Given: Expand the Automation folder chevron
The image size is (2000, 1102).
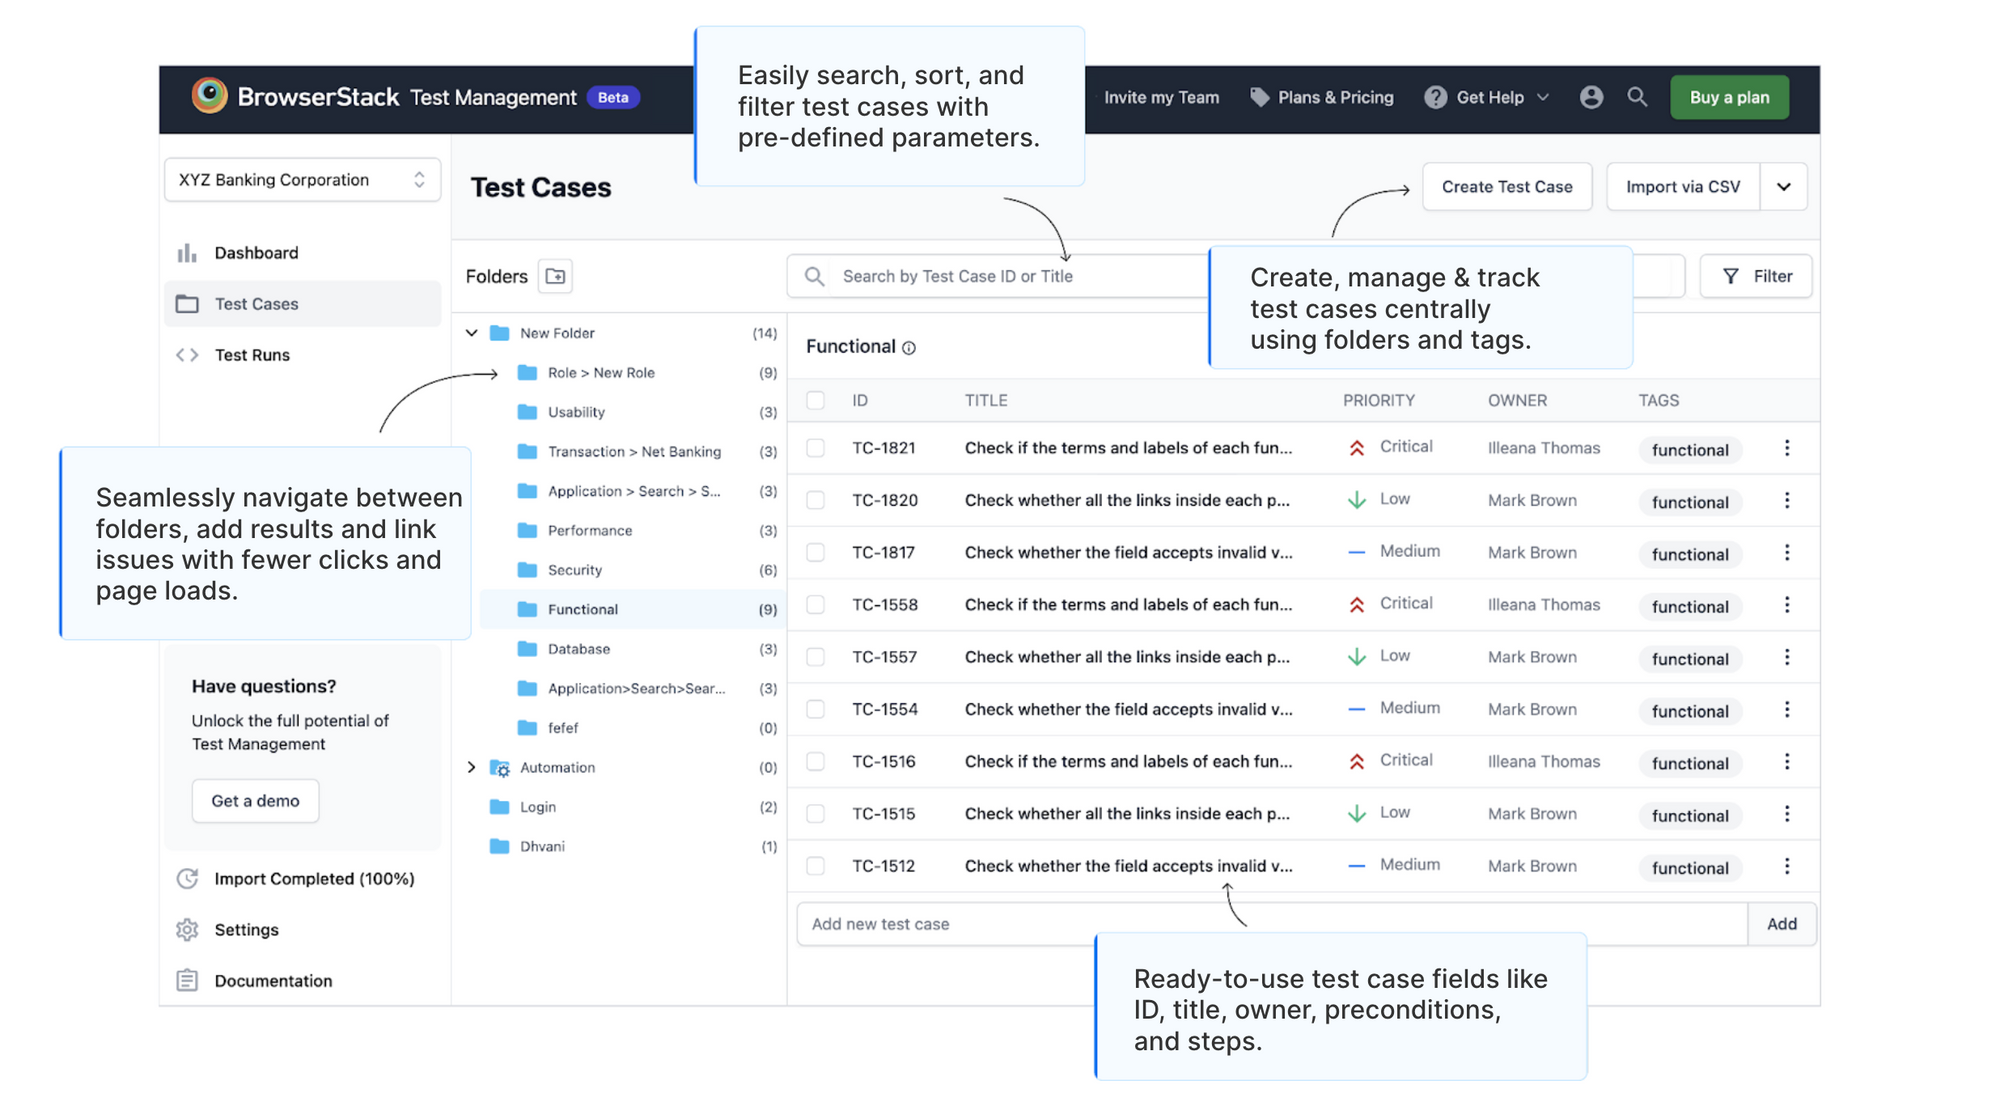Looking at the screenshot, I should tap(472, 767).
